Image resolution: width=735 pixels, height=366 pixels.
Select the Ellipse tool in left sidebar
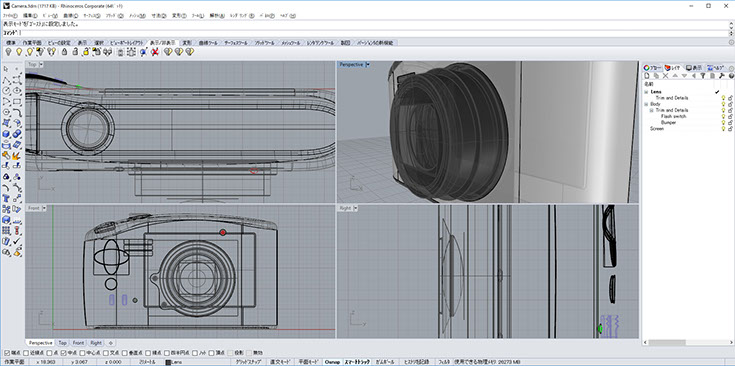17,90
